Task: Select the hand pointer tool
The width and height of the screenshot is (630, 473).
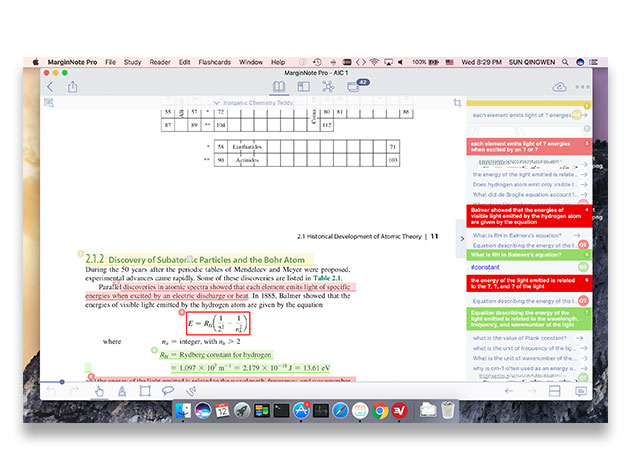Action: (99, 391)
